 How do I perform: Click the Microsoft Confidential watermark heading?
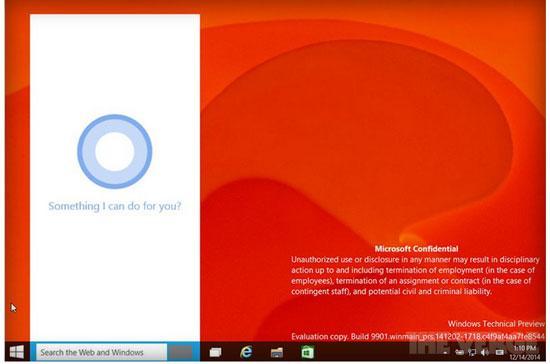[416, 249]
